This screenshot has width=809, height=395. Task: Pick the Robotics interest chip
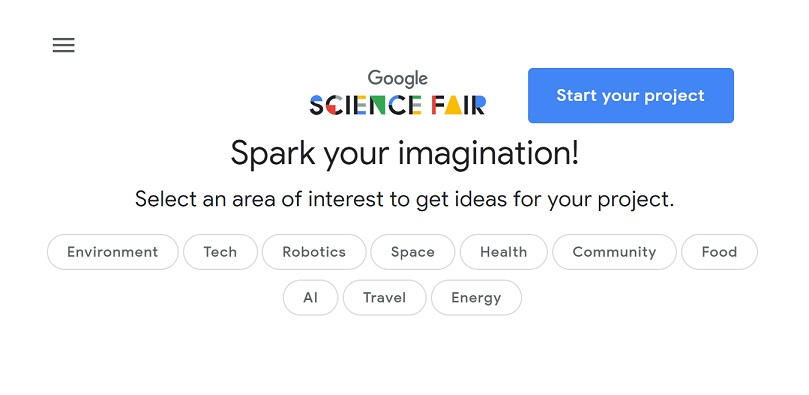click(x=314, y=252)
